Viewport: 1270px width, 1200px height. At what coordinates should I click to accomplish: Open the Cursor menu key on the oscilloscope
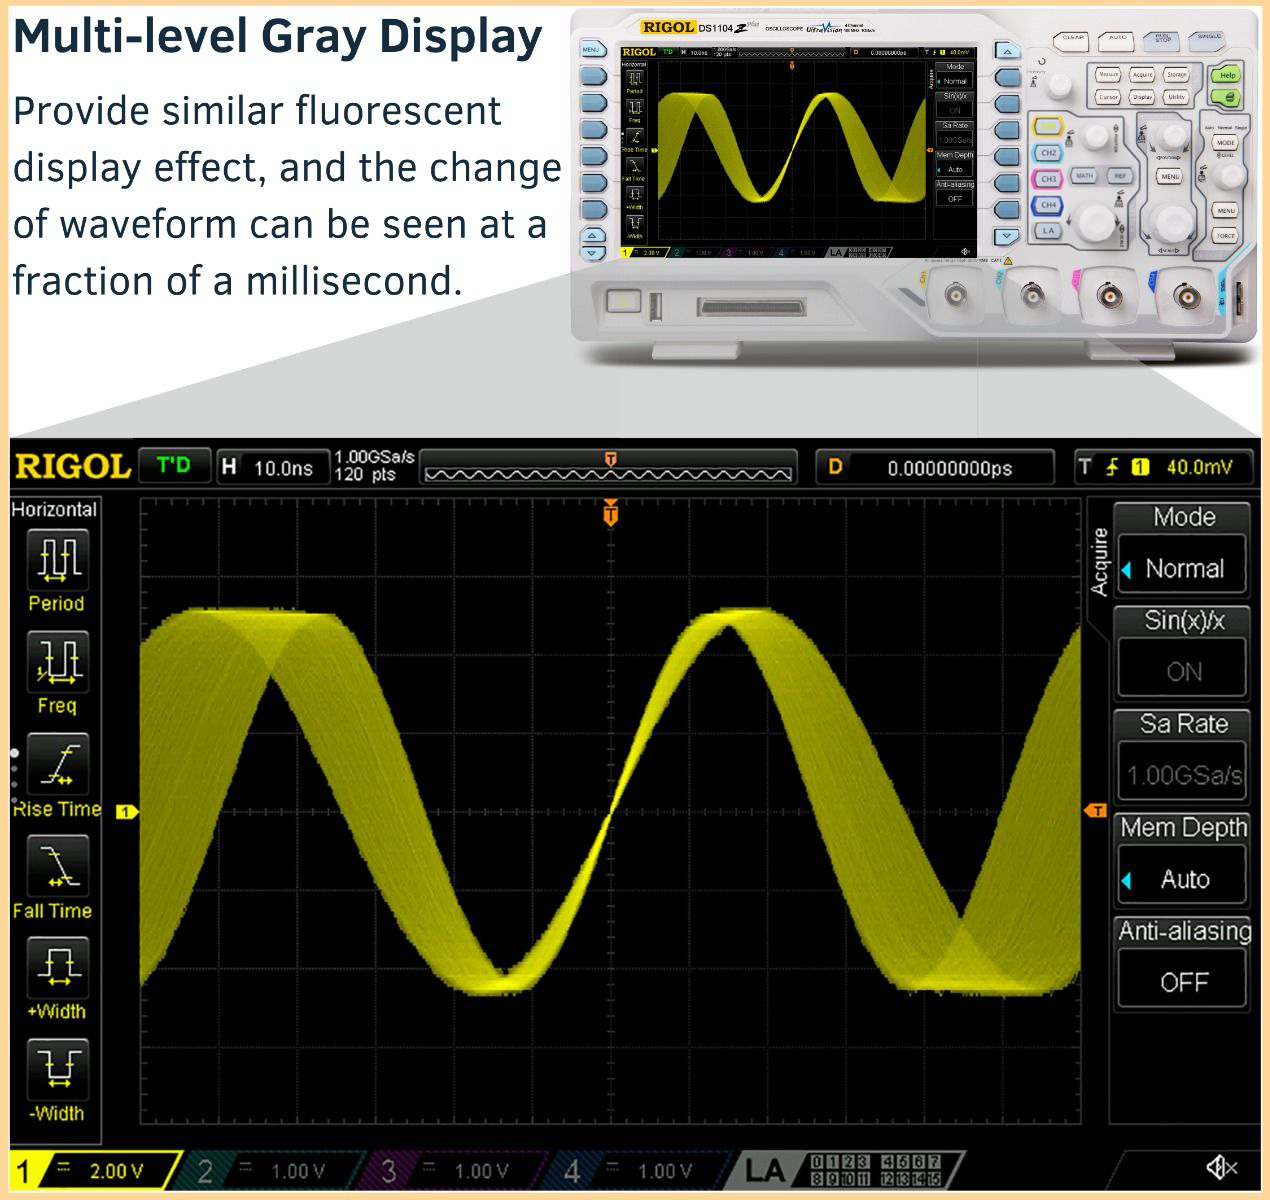coord(1108,98)
